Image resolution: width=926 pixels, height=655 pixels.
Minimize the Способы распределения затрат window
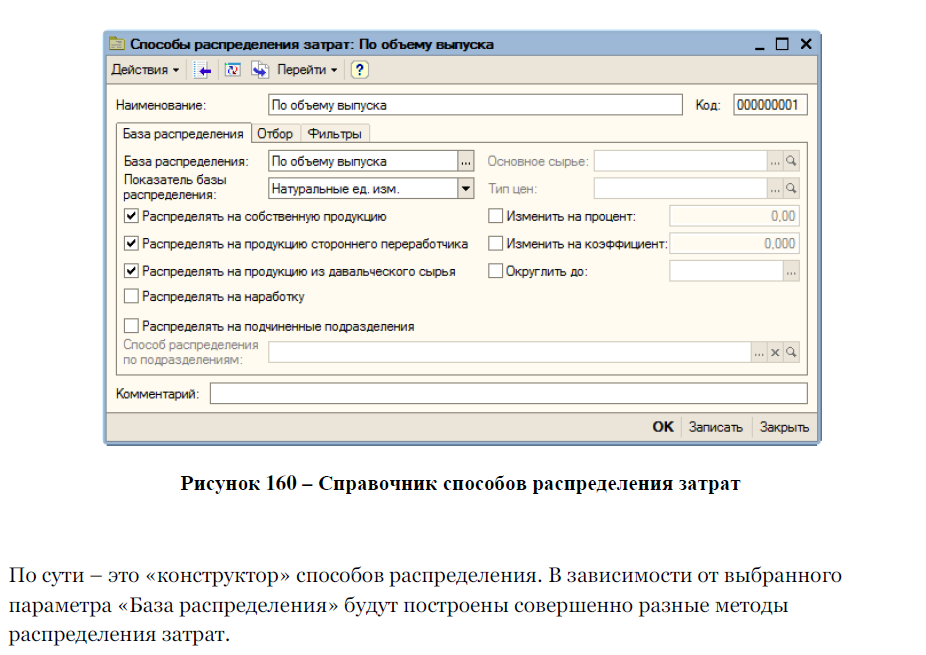pos(759,45)
